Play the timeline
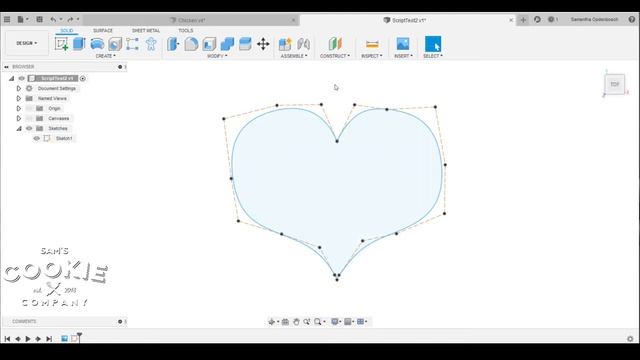 28,339
